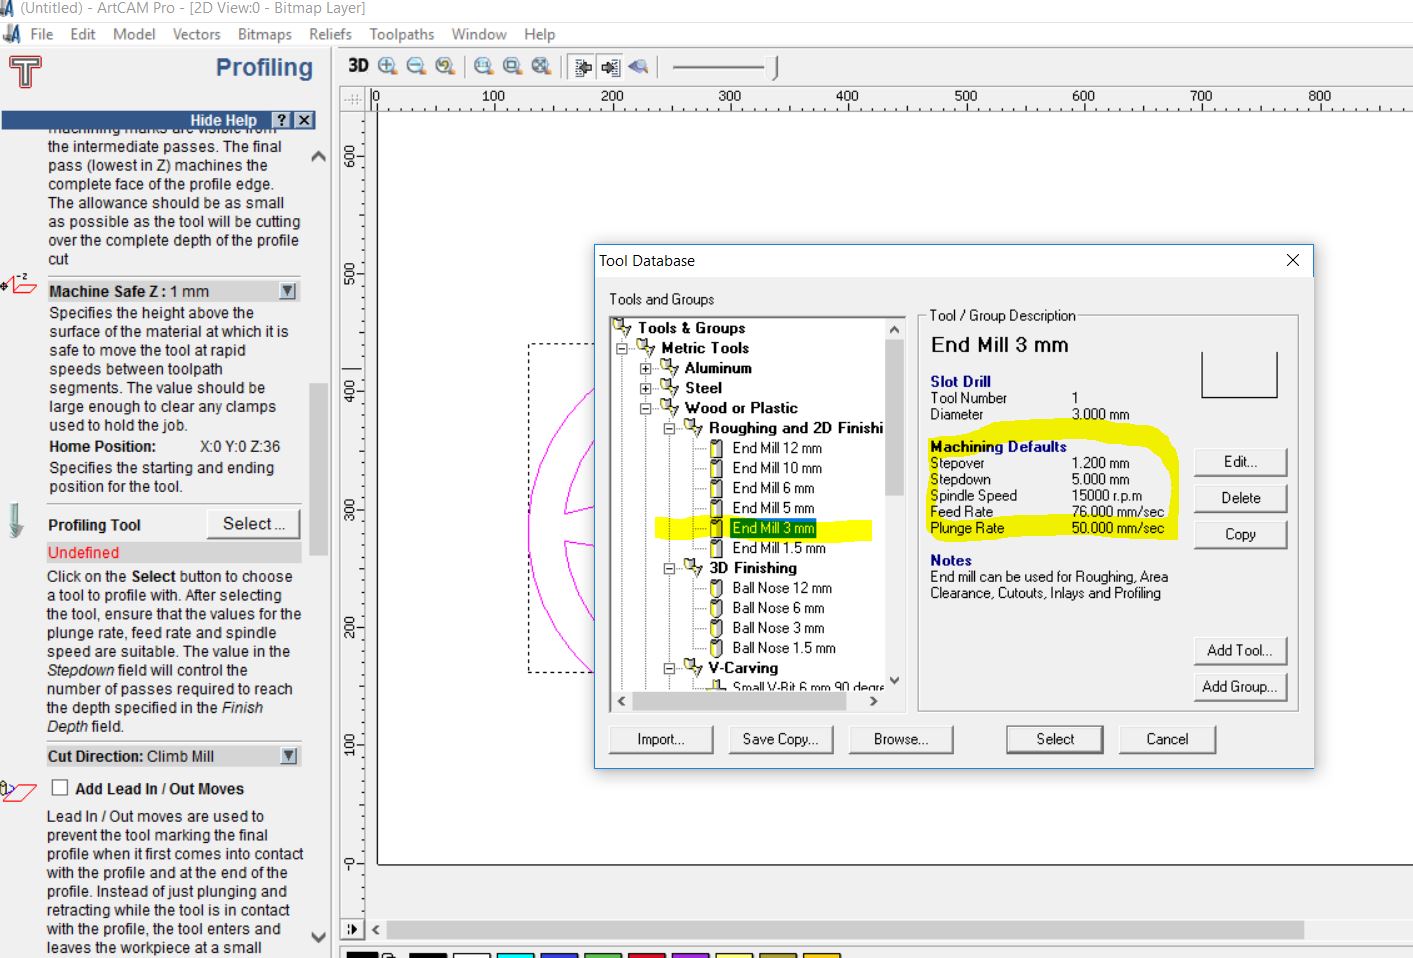Click the Ball Nose 3 mm tool icon
Viewport: 1413px width, 958px height.
click(x=716, y=628)
